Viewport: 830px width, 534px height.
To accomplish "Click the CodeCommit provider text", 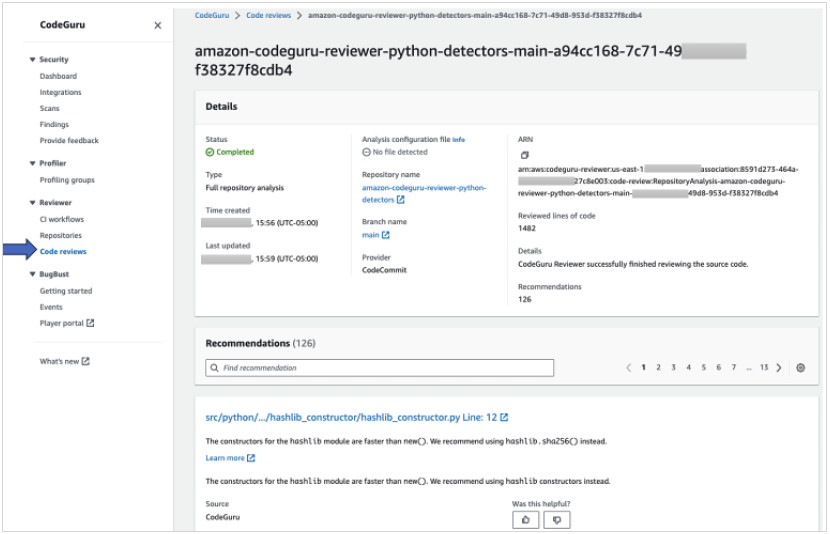I will click(384, 270).
